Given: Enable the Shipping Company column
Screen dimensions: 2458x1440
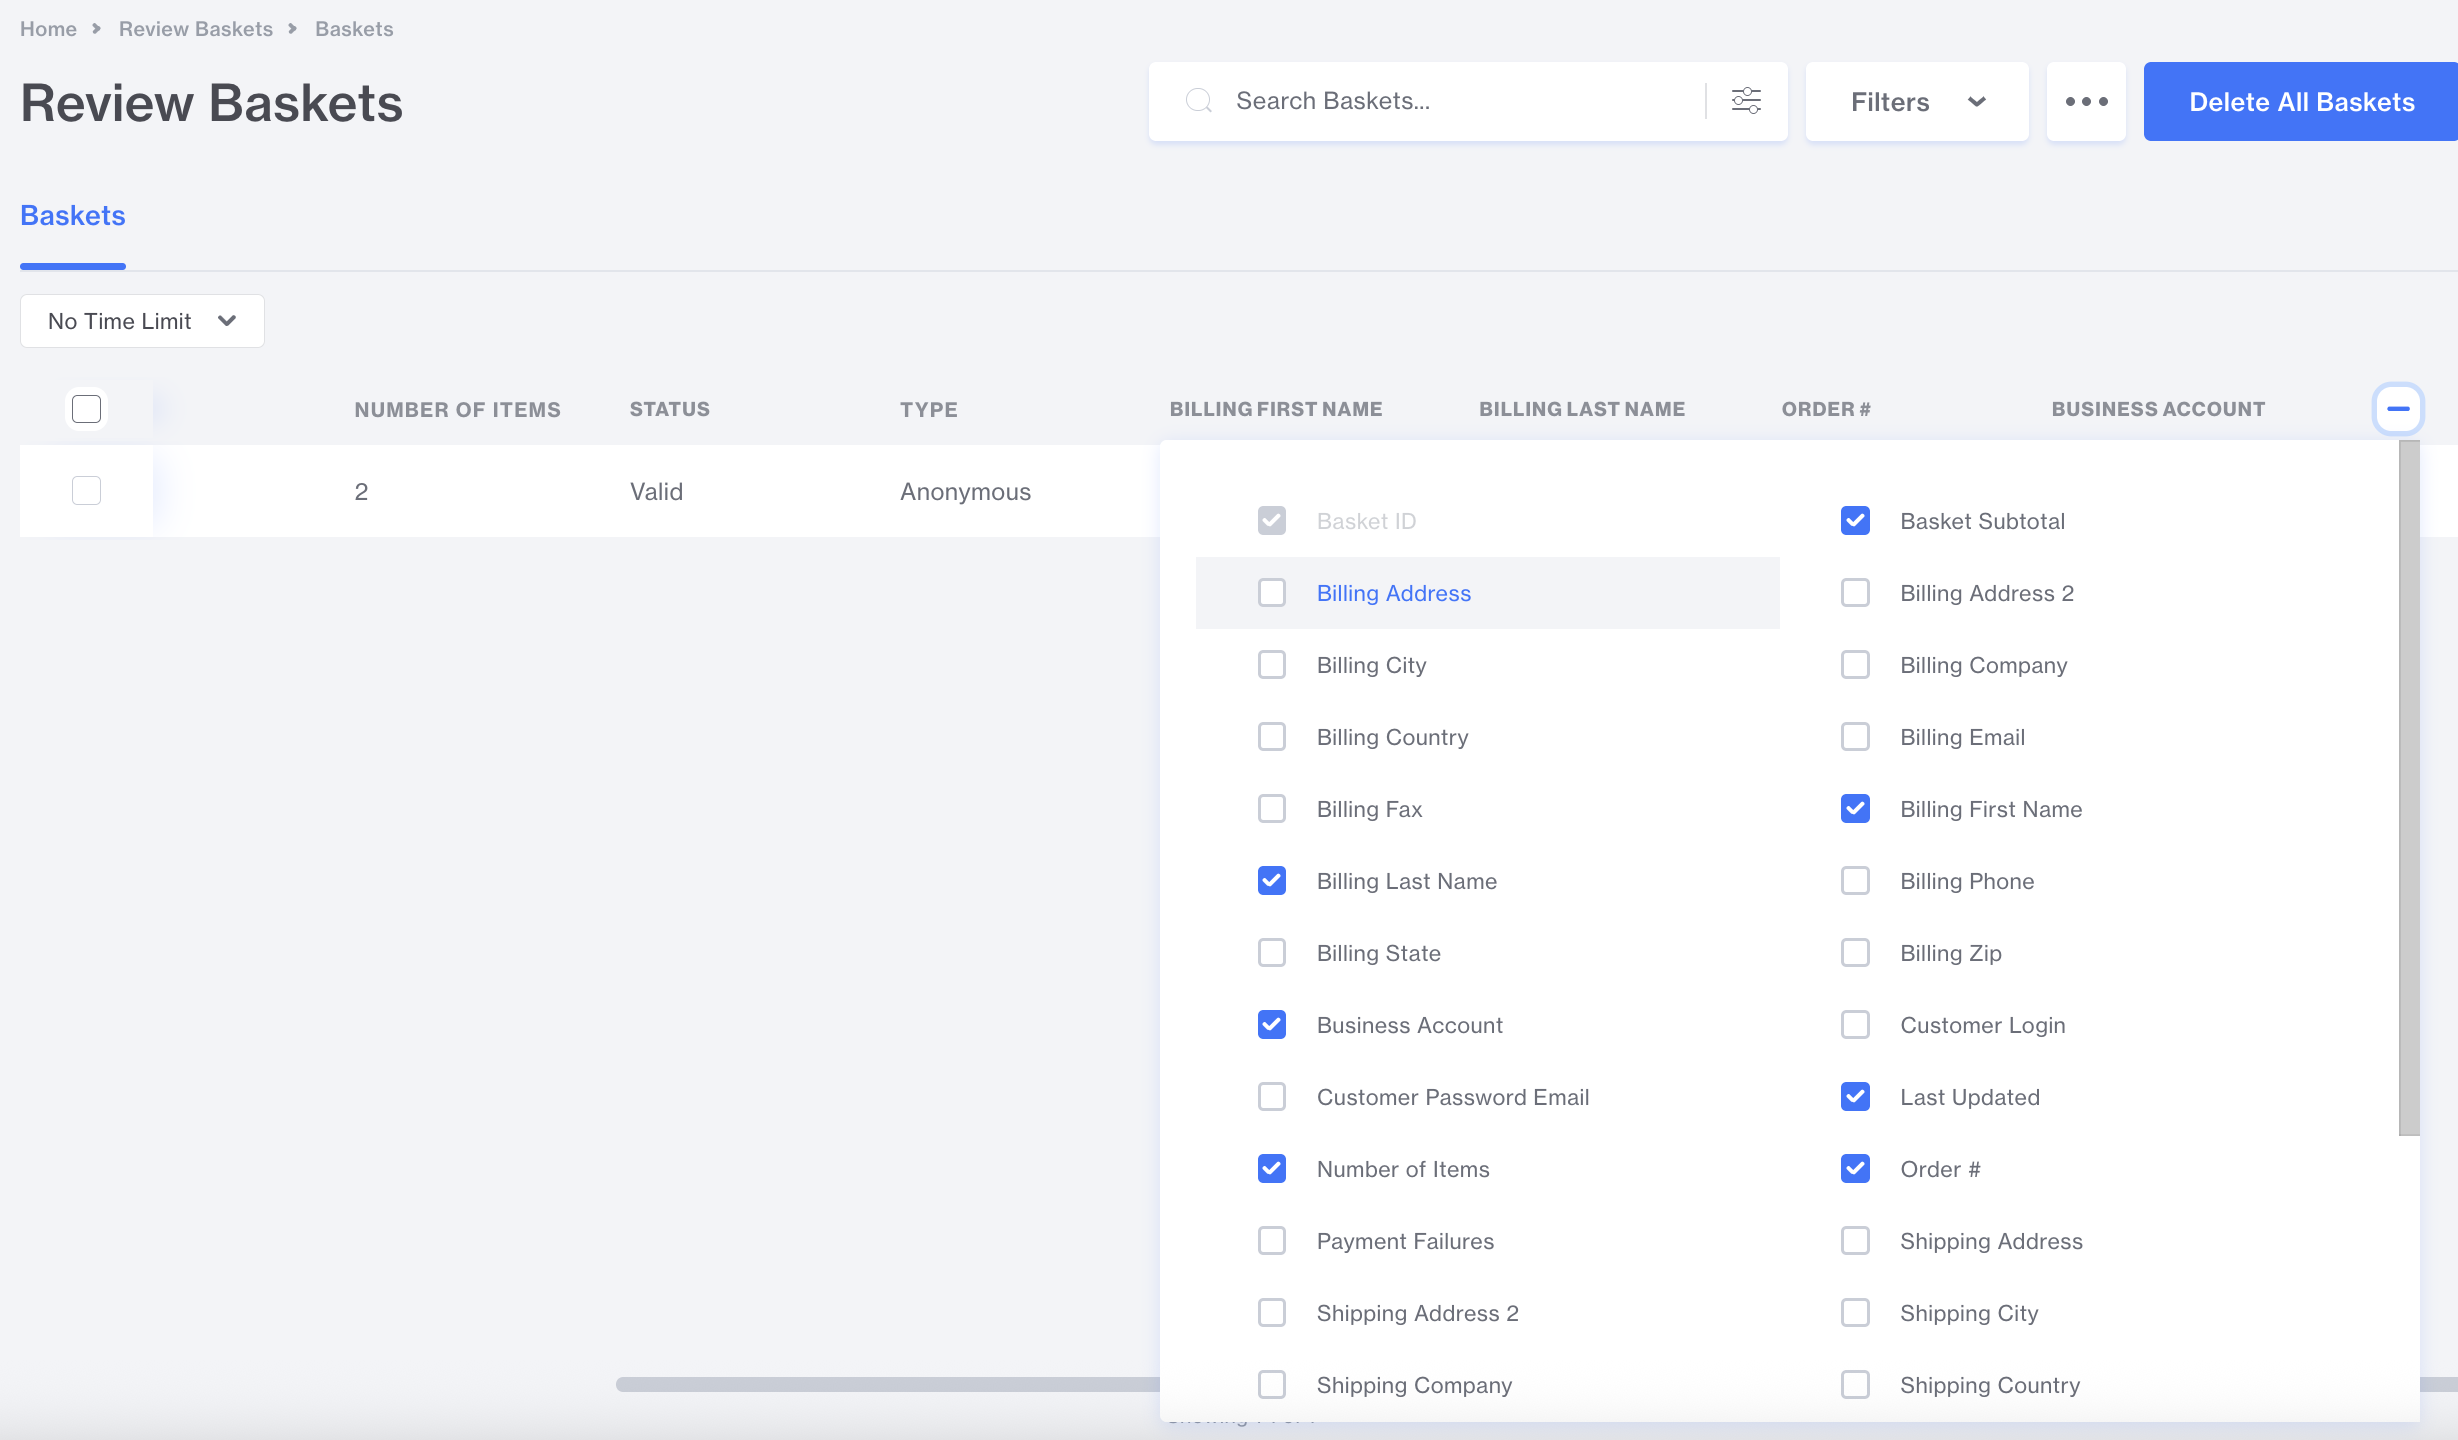Looking at the screenshot, I should click(x=1272, y=1385).
